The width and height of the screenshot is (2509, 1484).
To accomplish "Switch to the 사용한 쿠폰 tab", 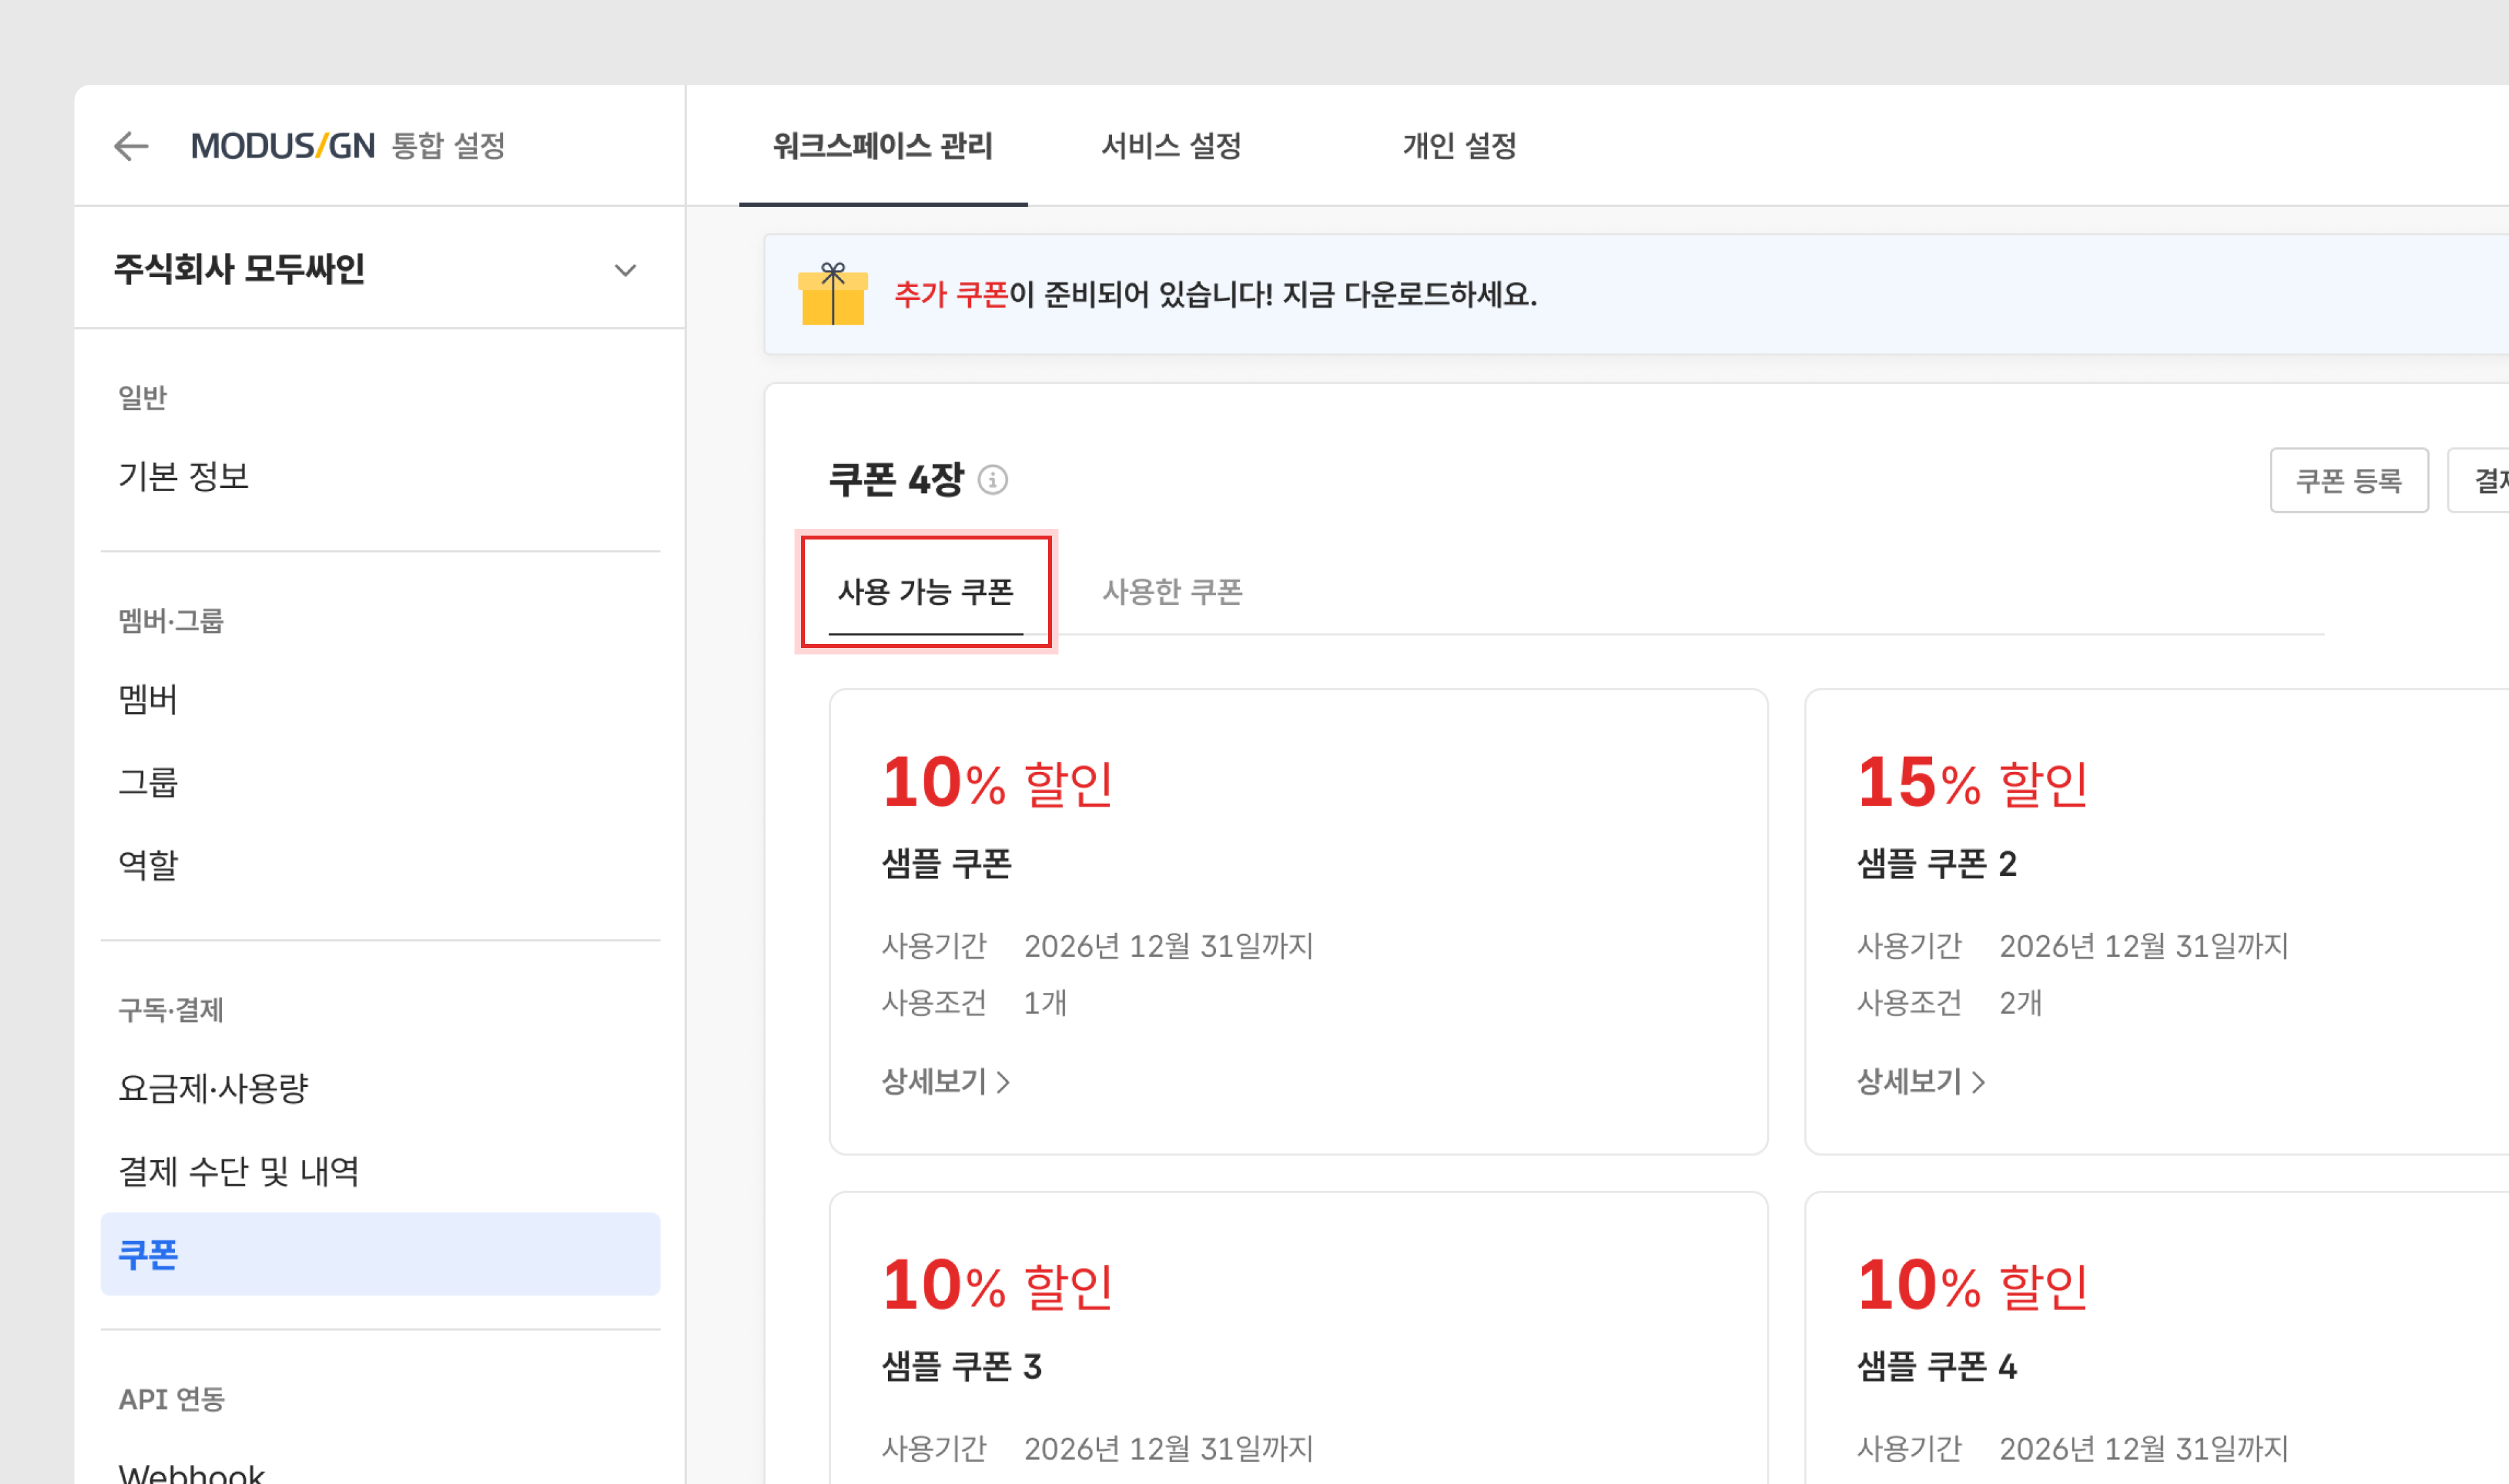I will pyautogui.click(x=1172, y=592).
